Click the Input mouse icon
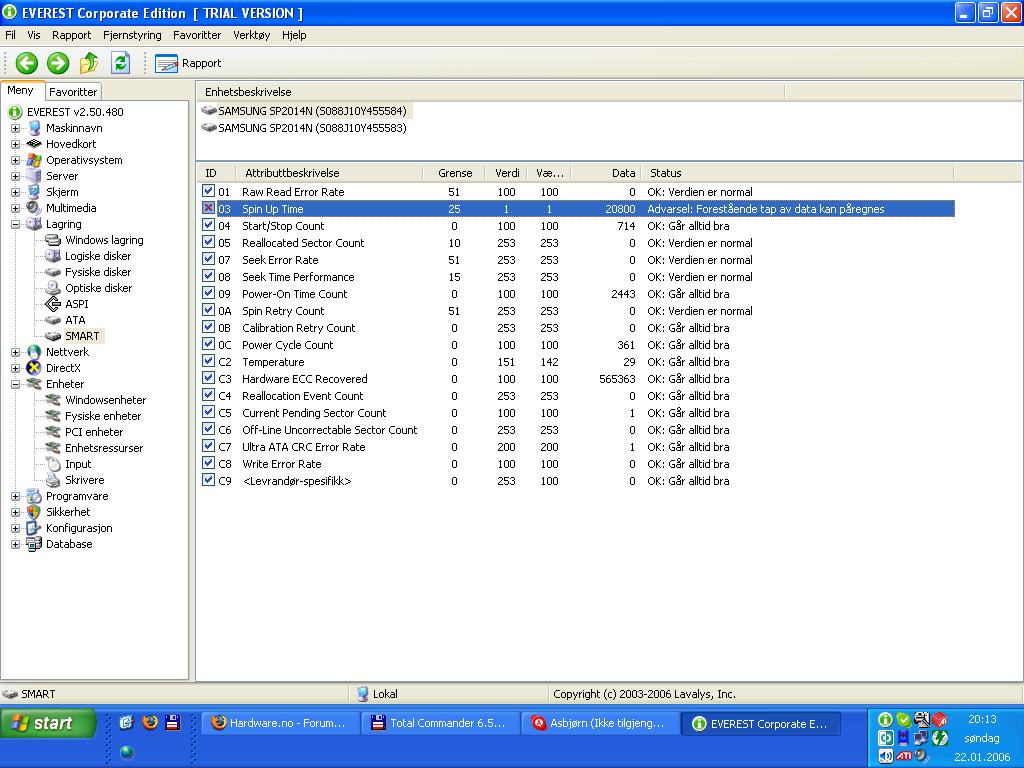 (53, 464)
